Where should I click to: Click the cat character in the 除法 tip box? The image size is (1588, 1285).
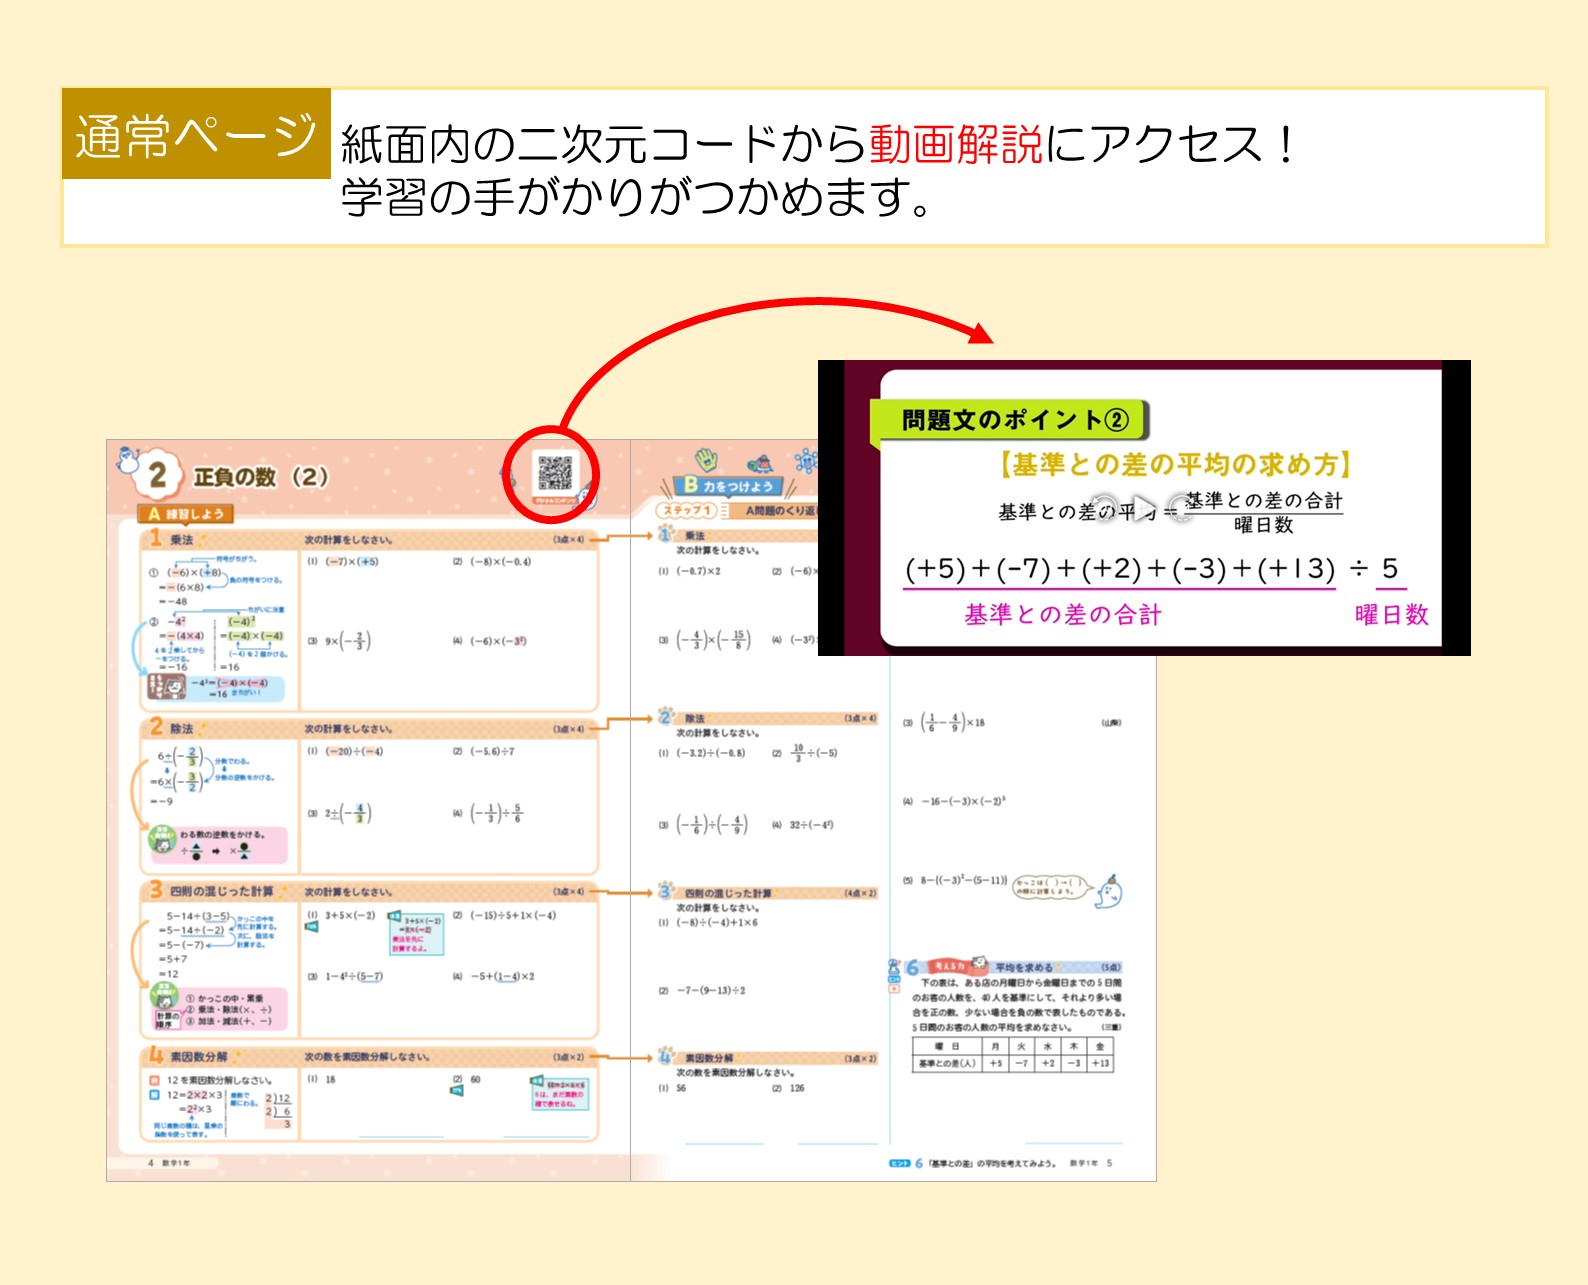(x=163, y=842)
